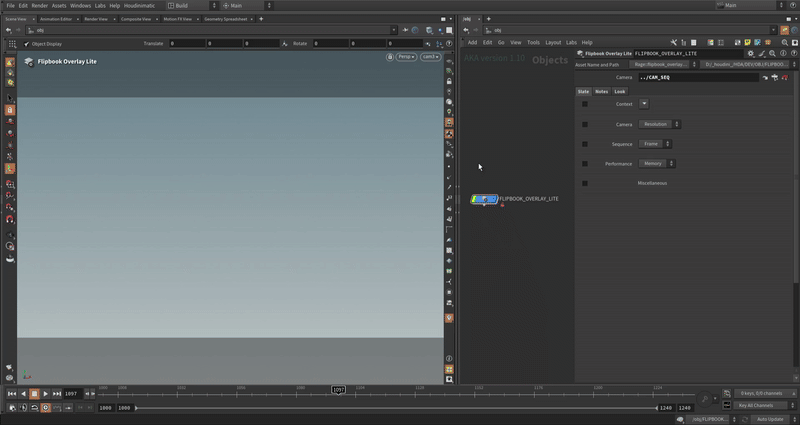Click the parameter pane search icon
The height and width of the screenshot is (425, 800).
(x=772, y=53)
